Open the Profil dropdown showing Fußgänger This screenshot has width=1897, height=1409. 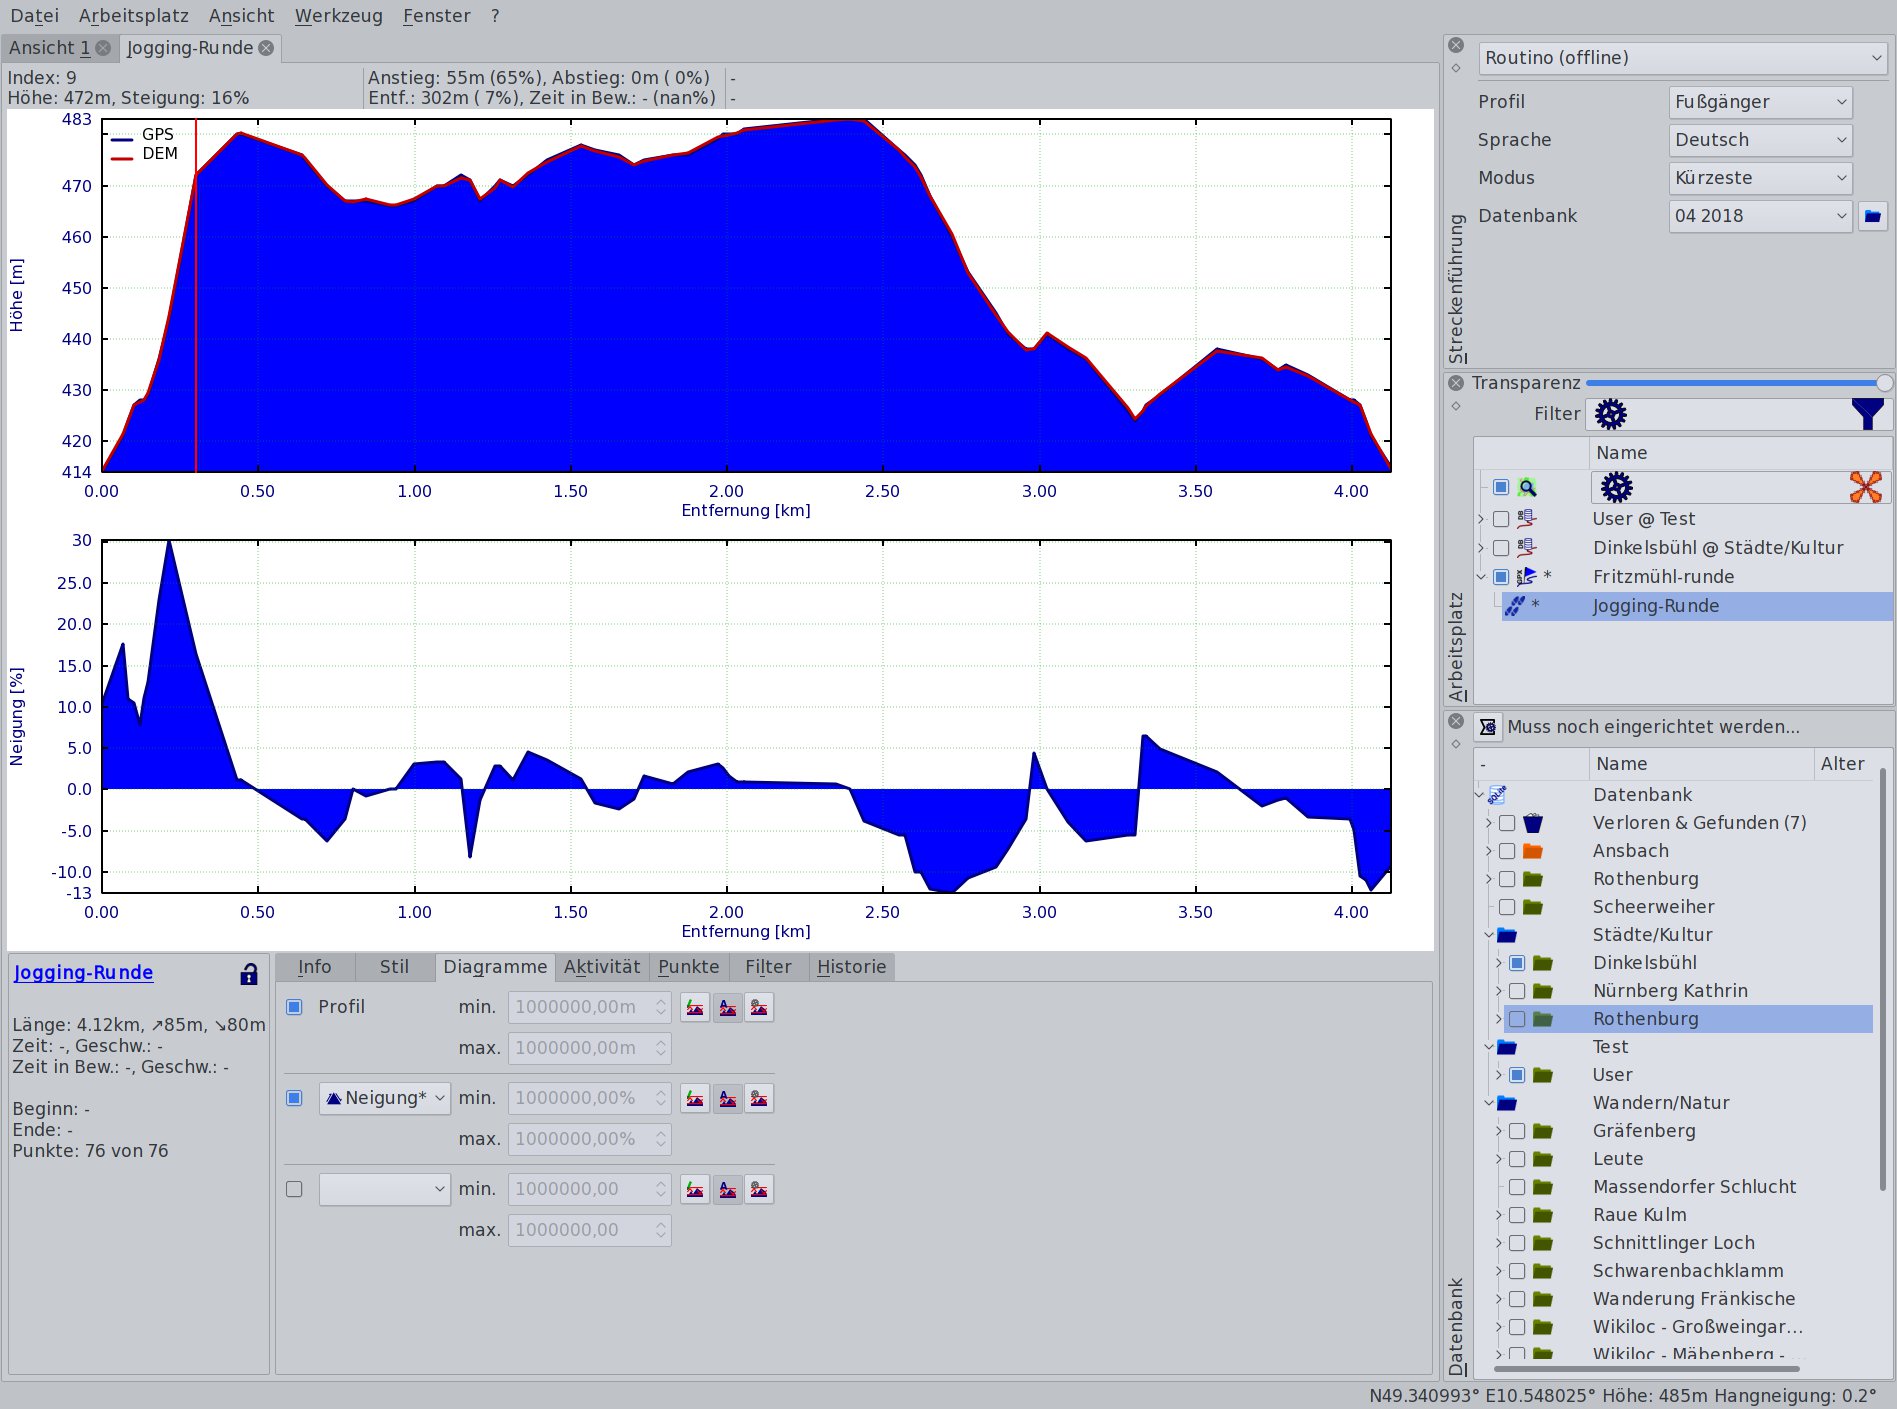[1759, 101]
